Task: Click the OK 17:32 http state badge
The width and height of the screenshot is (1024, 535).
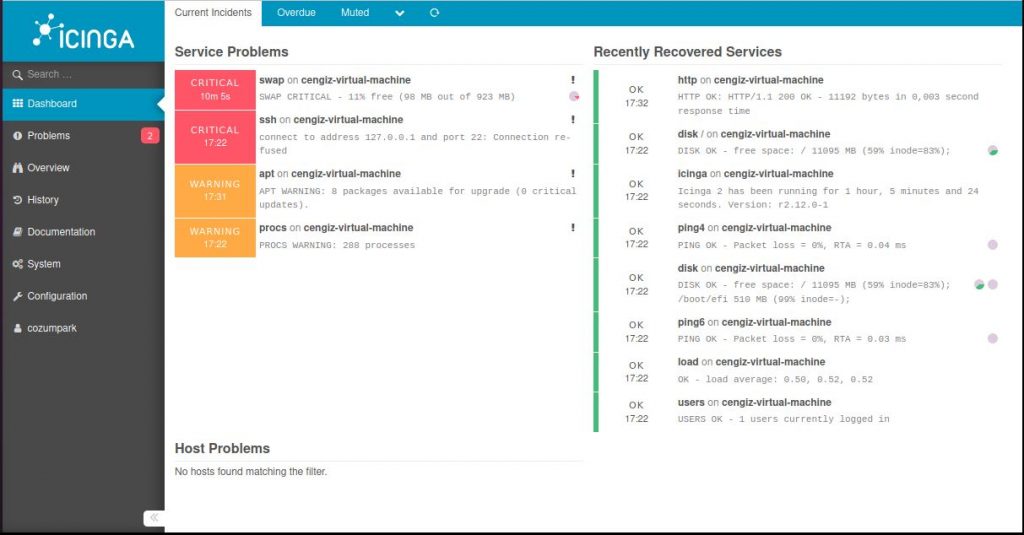Action: 636,96
